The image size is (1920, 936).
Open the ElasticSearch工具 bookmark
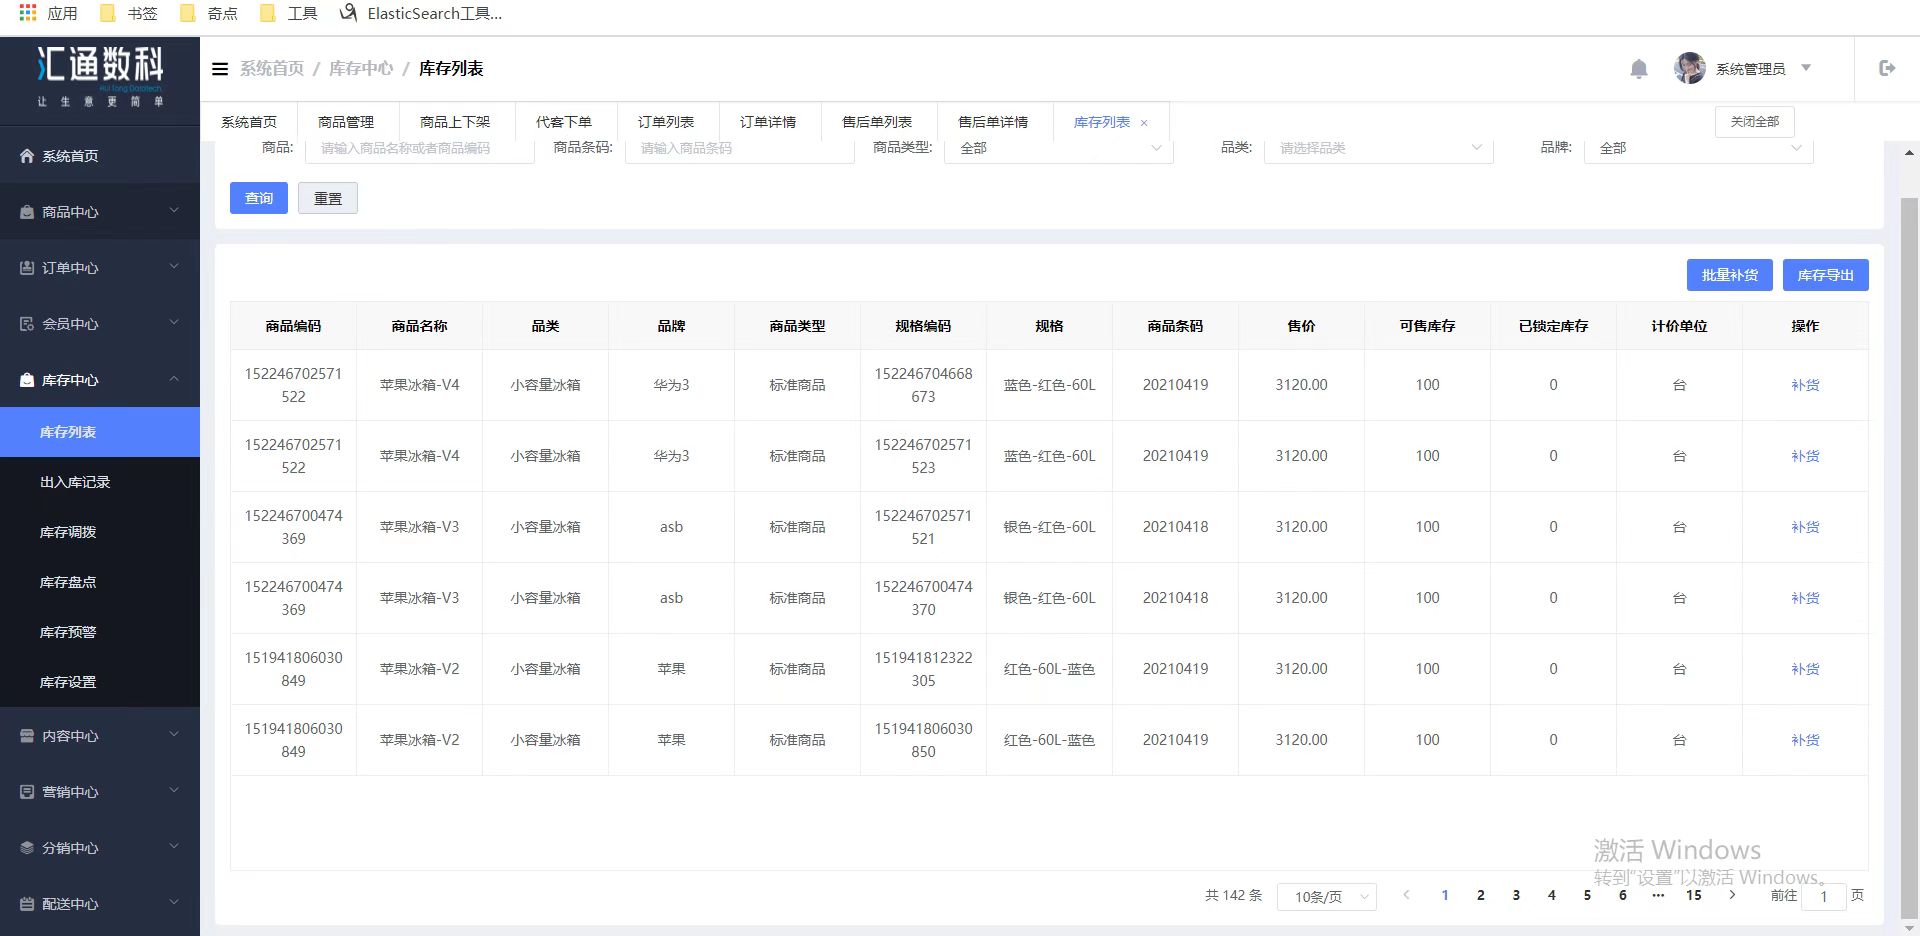click(x=421, y=13)
